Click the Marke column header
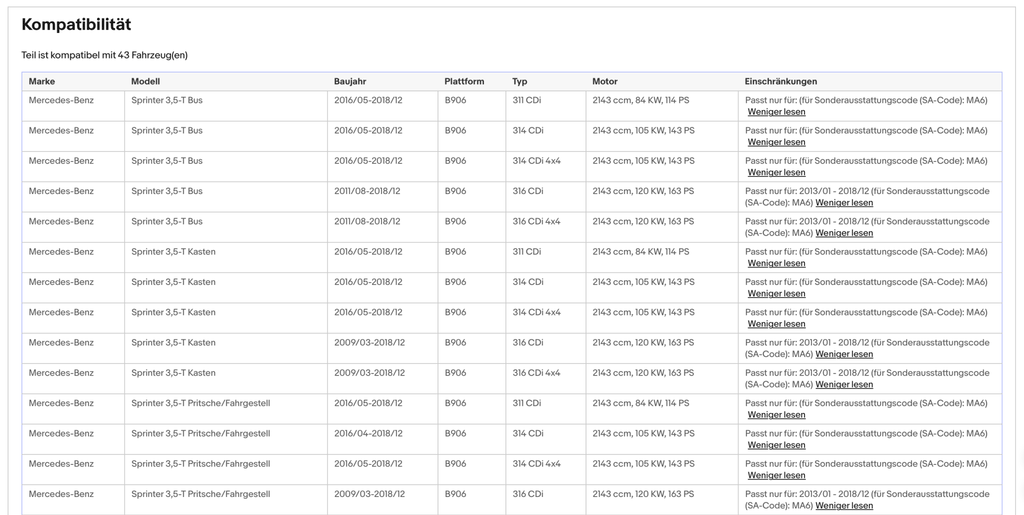The width and height of the screenshot is (1024, 515). (42, 82)
